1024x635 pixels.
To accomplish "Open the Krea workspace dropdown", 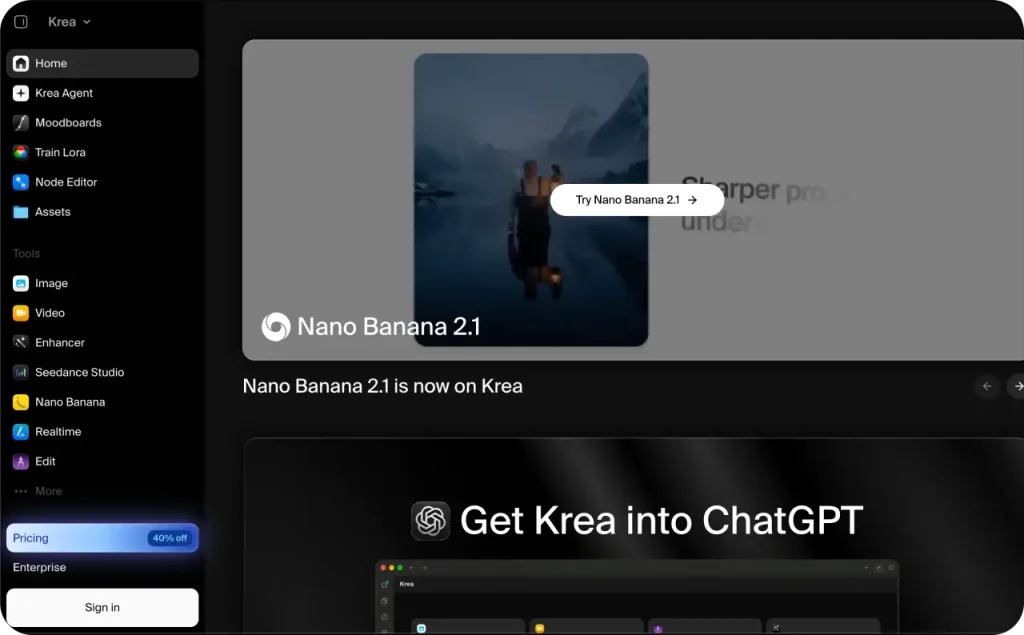I will click(x=69, y=22).
